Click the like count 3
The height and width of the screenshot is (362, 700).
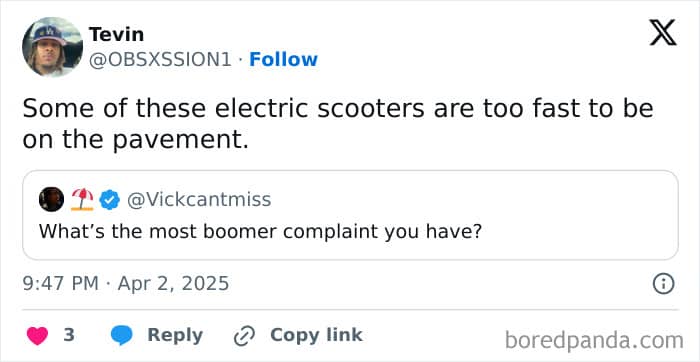(x=69, y=335)
